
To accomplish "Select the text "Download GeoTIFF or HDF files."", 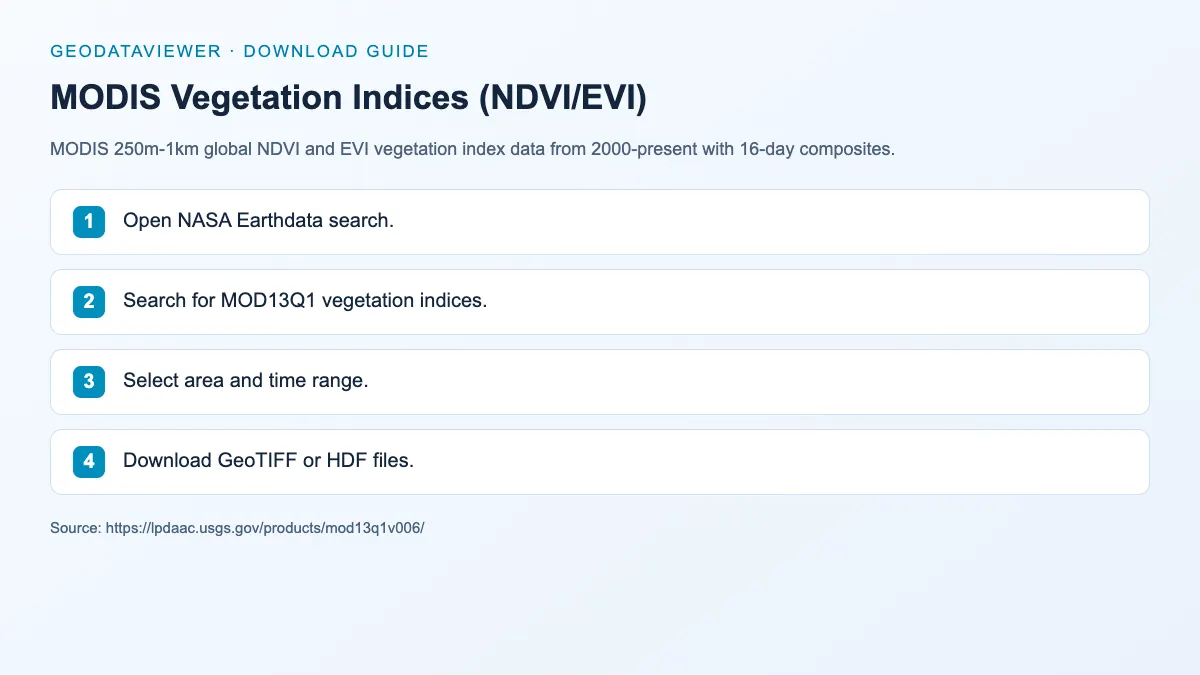I will pyautogui.click(x=268, y=461).
